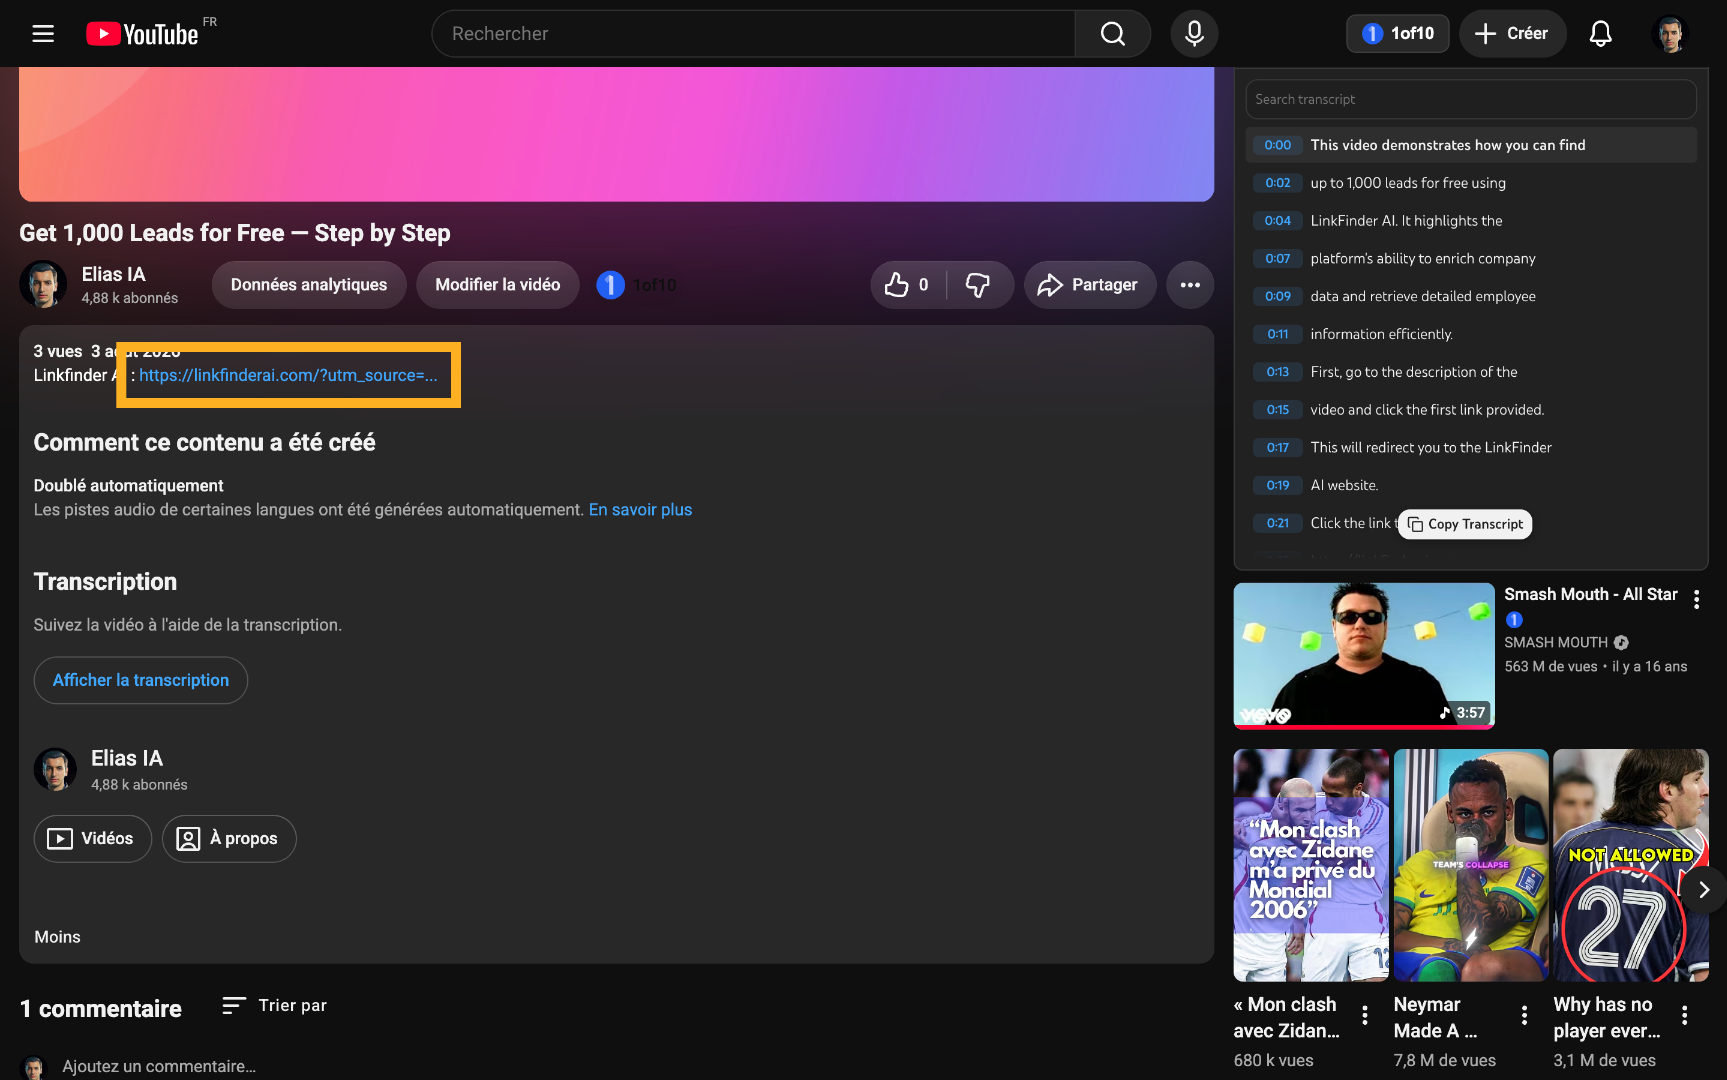This screenshot has width=1727, height=1080.
Task: Open Données analytiques
Action: click(x=309, y=285)
